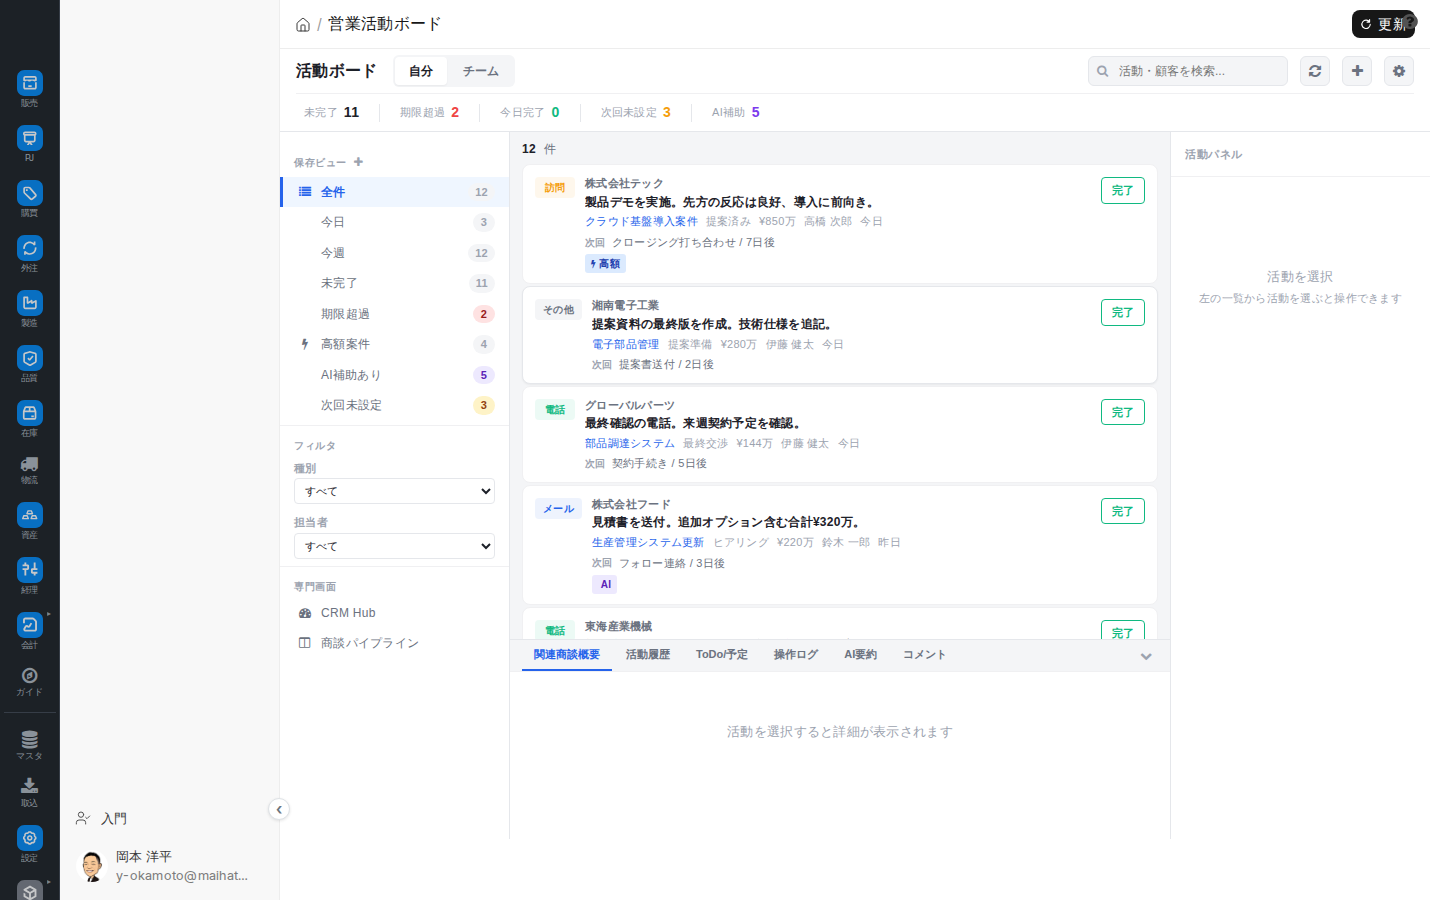Mark 東海産業機械 activity as 完了
1440x900 pixels.
tap(1123, 630)
